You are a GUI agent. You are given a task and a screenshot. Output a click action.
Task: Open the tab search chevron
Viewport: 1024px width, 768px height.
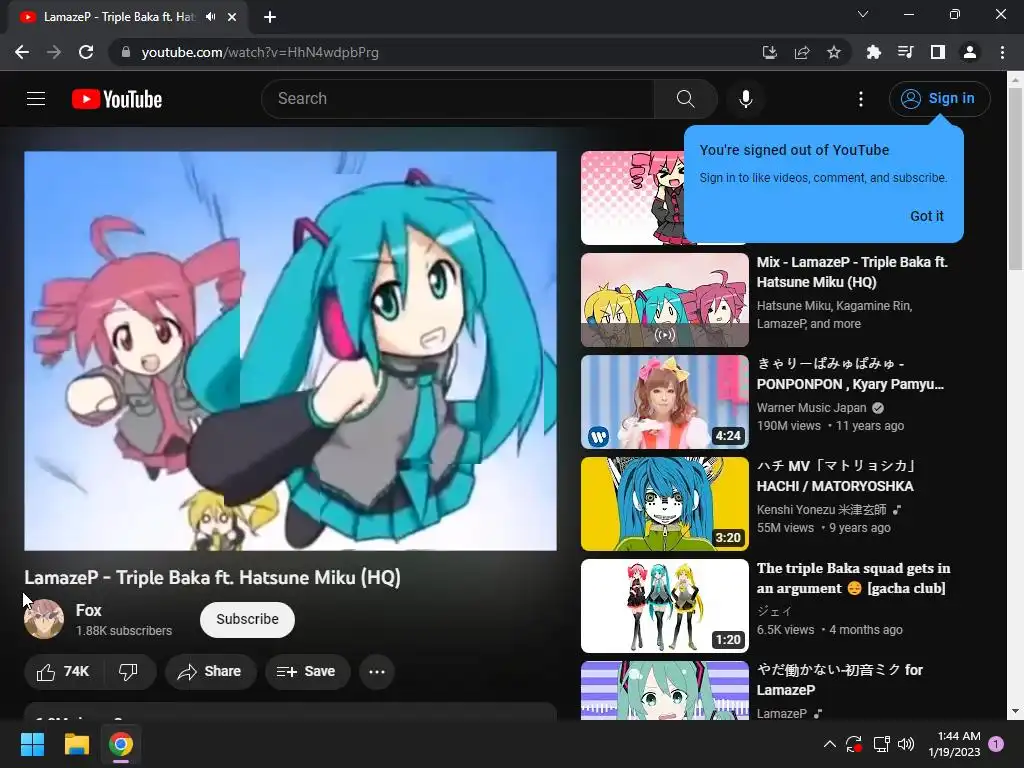click(x=863, y=14)
